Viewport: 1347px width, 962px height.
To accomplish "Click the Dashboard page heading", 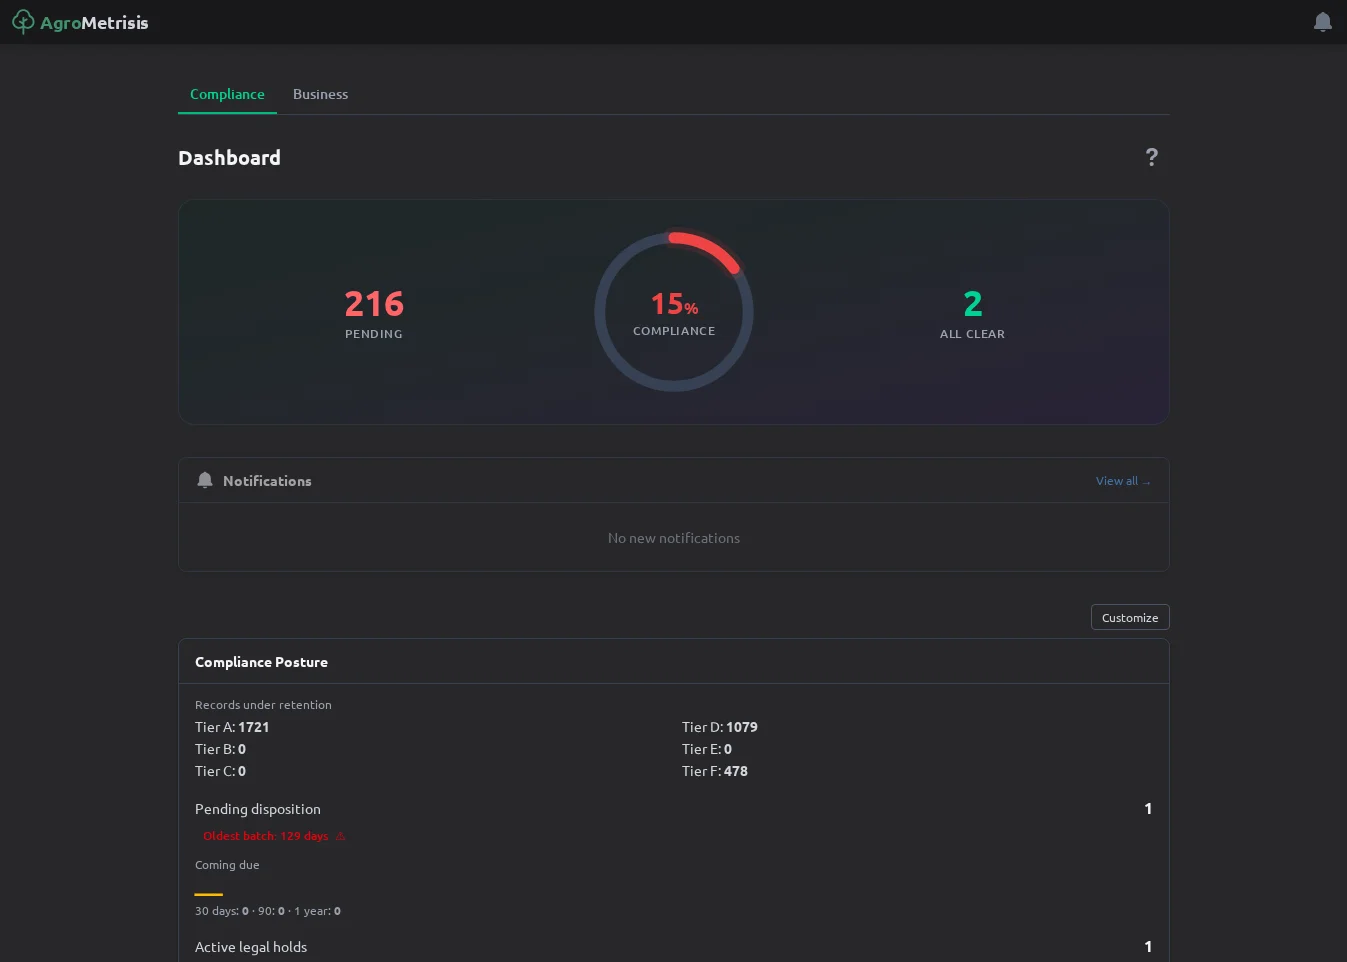I will point(229,158).
